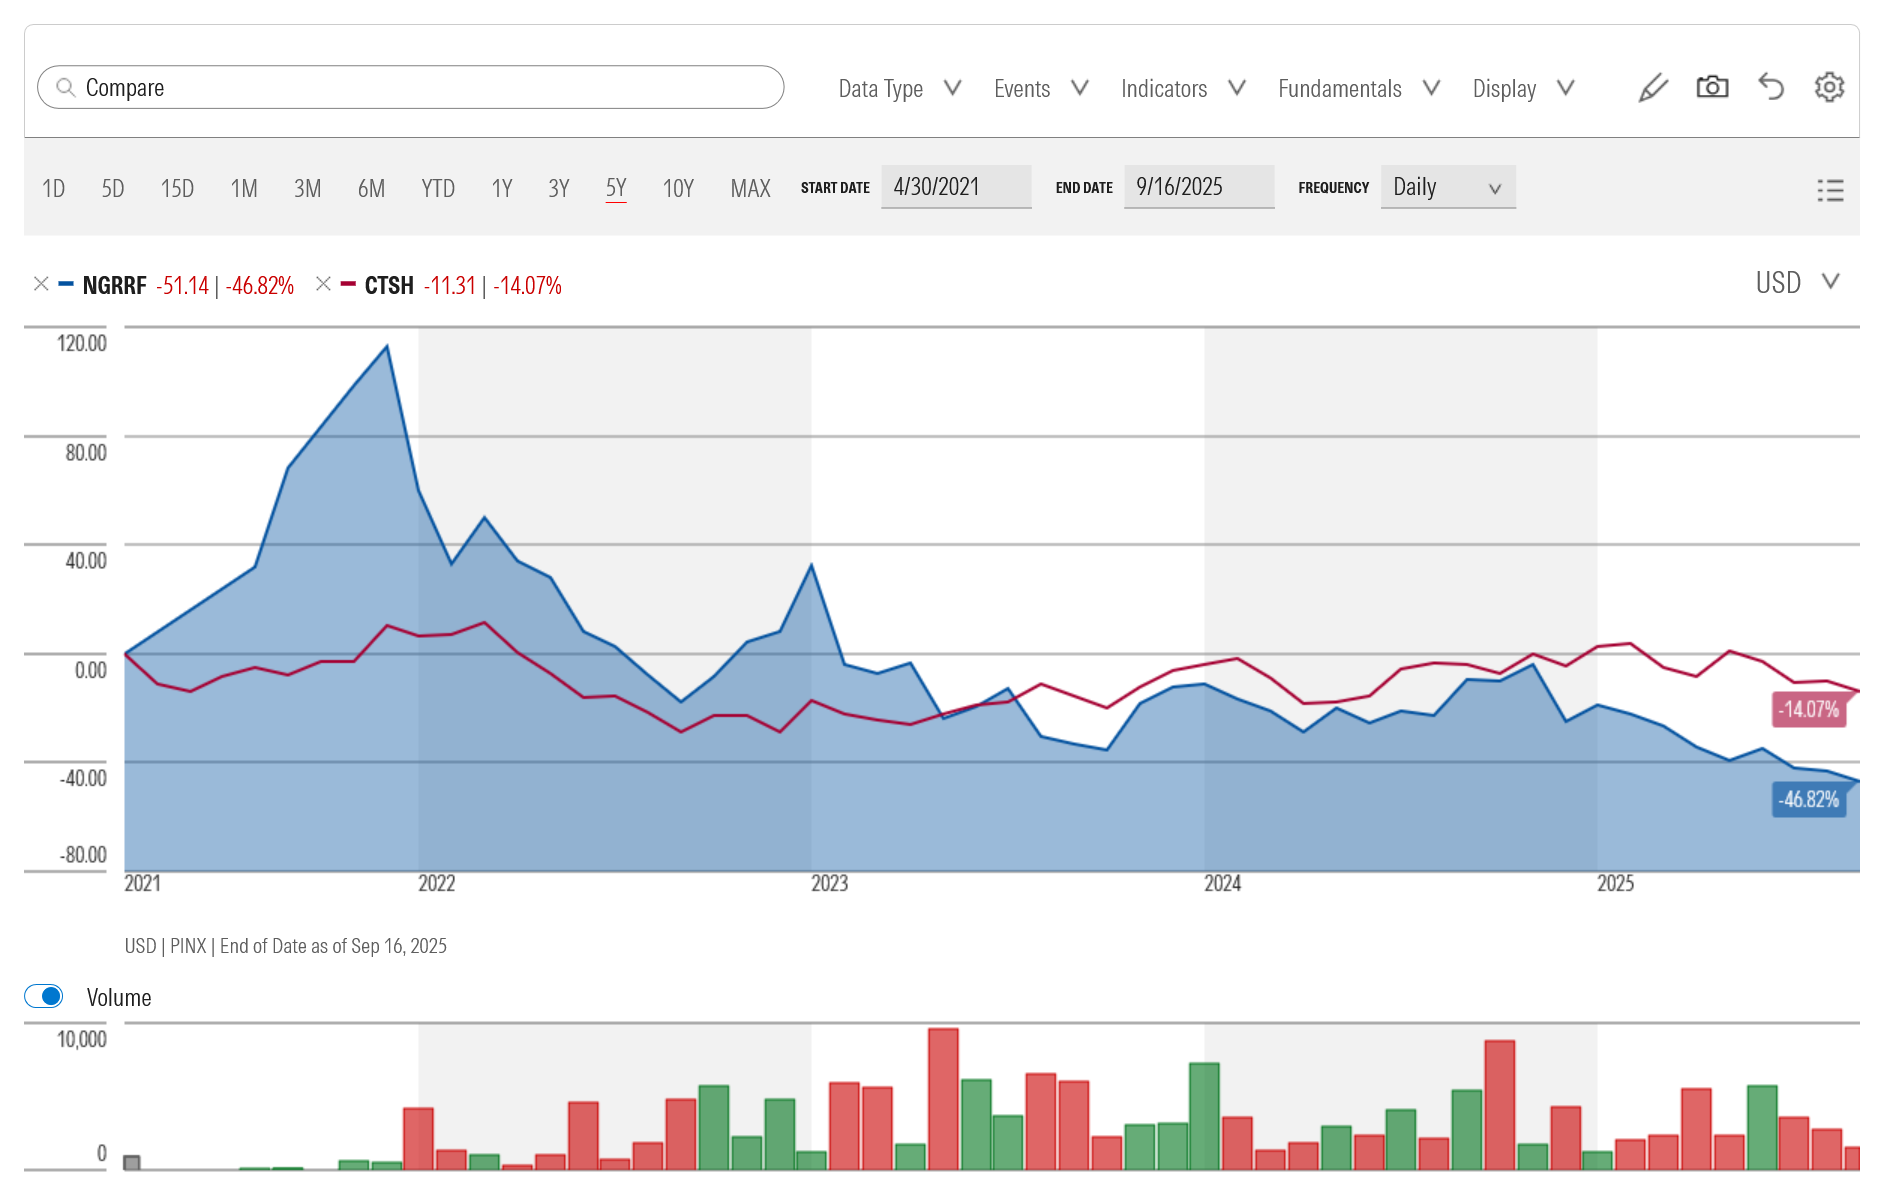Click the undo reset arrow icon
This screenshot has height=1195, width=1884.
(1771, 87)
